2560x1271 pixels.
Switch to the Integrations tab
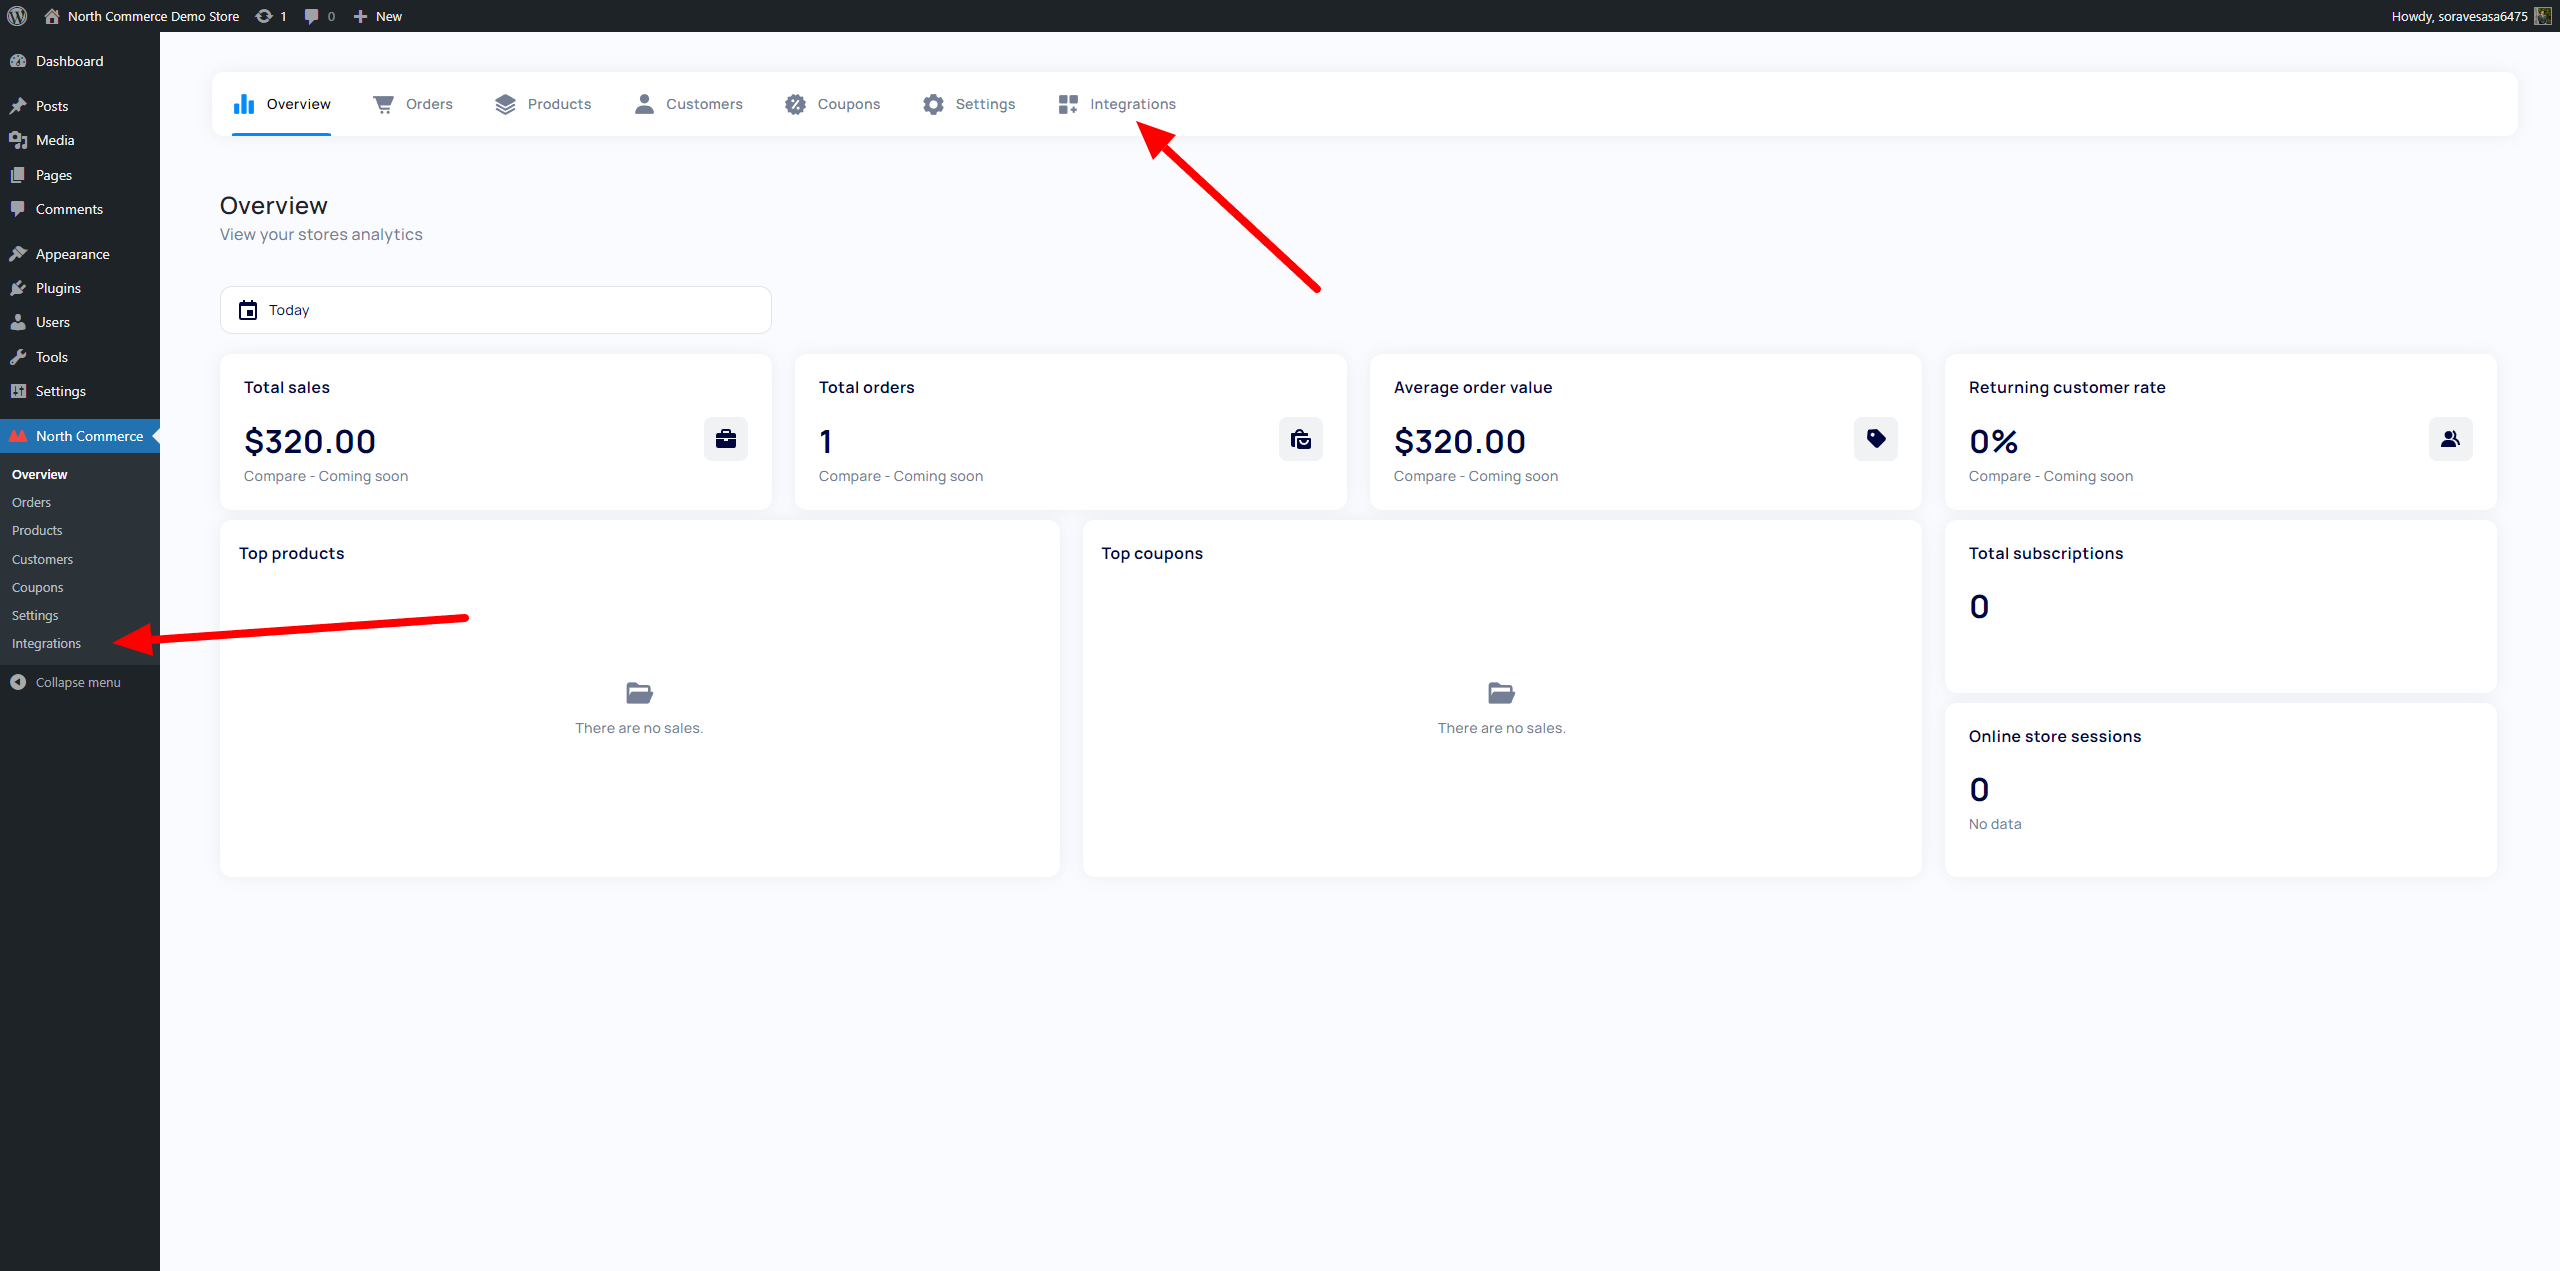pos(1117,104)
